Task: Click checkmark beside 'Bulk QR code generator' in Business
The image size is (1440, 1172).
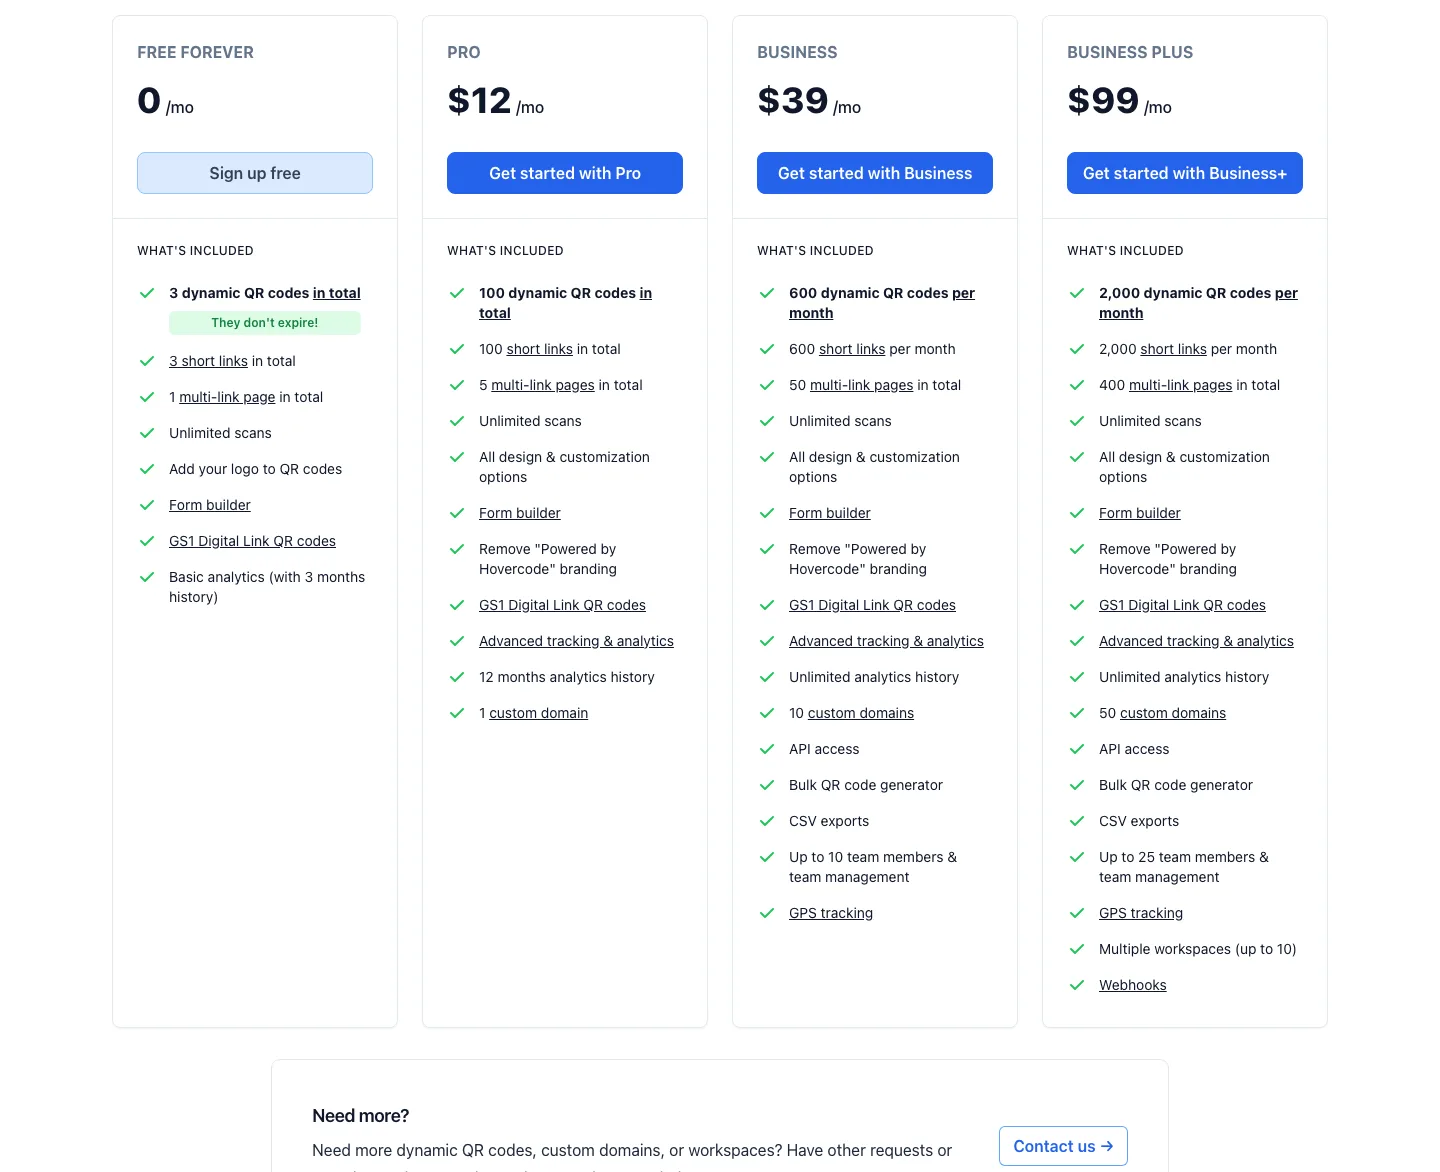Action: (767, 785)
